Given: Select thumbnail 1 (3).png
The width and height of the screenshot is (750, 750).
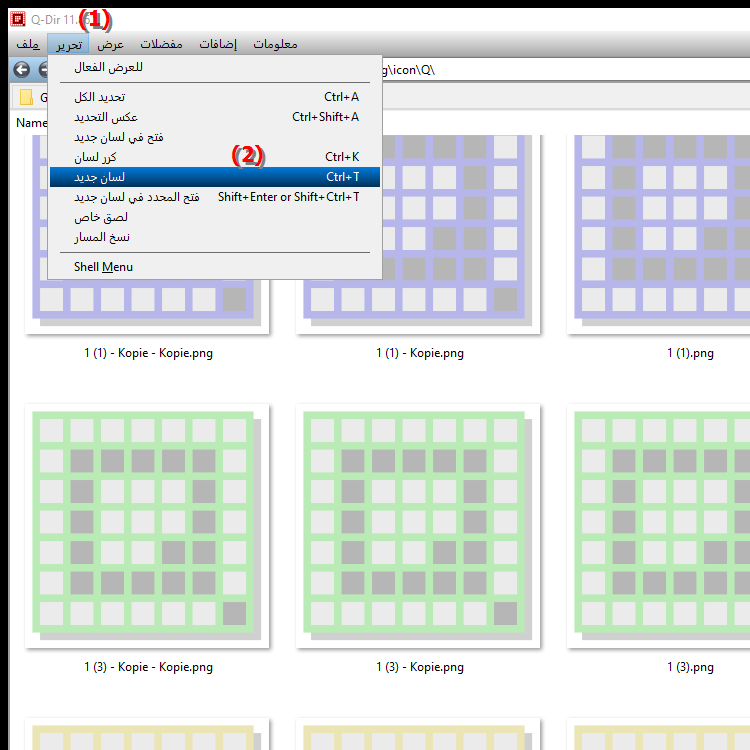Looking at the screenshot, I should tap(659, 526).
